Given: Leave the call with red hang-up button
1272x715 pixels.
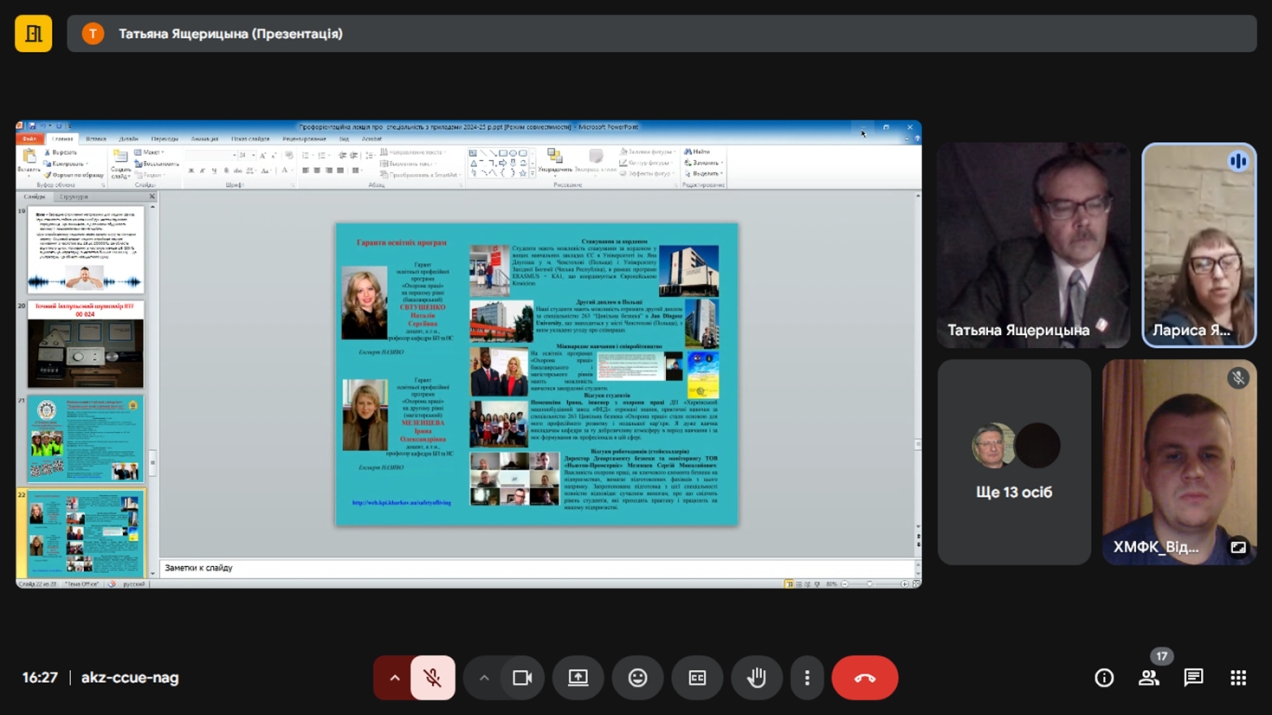Looking at the screenshot, I should [x=864, y=678].
